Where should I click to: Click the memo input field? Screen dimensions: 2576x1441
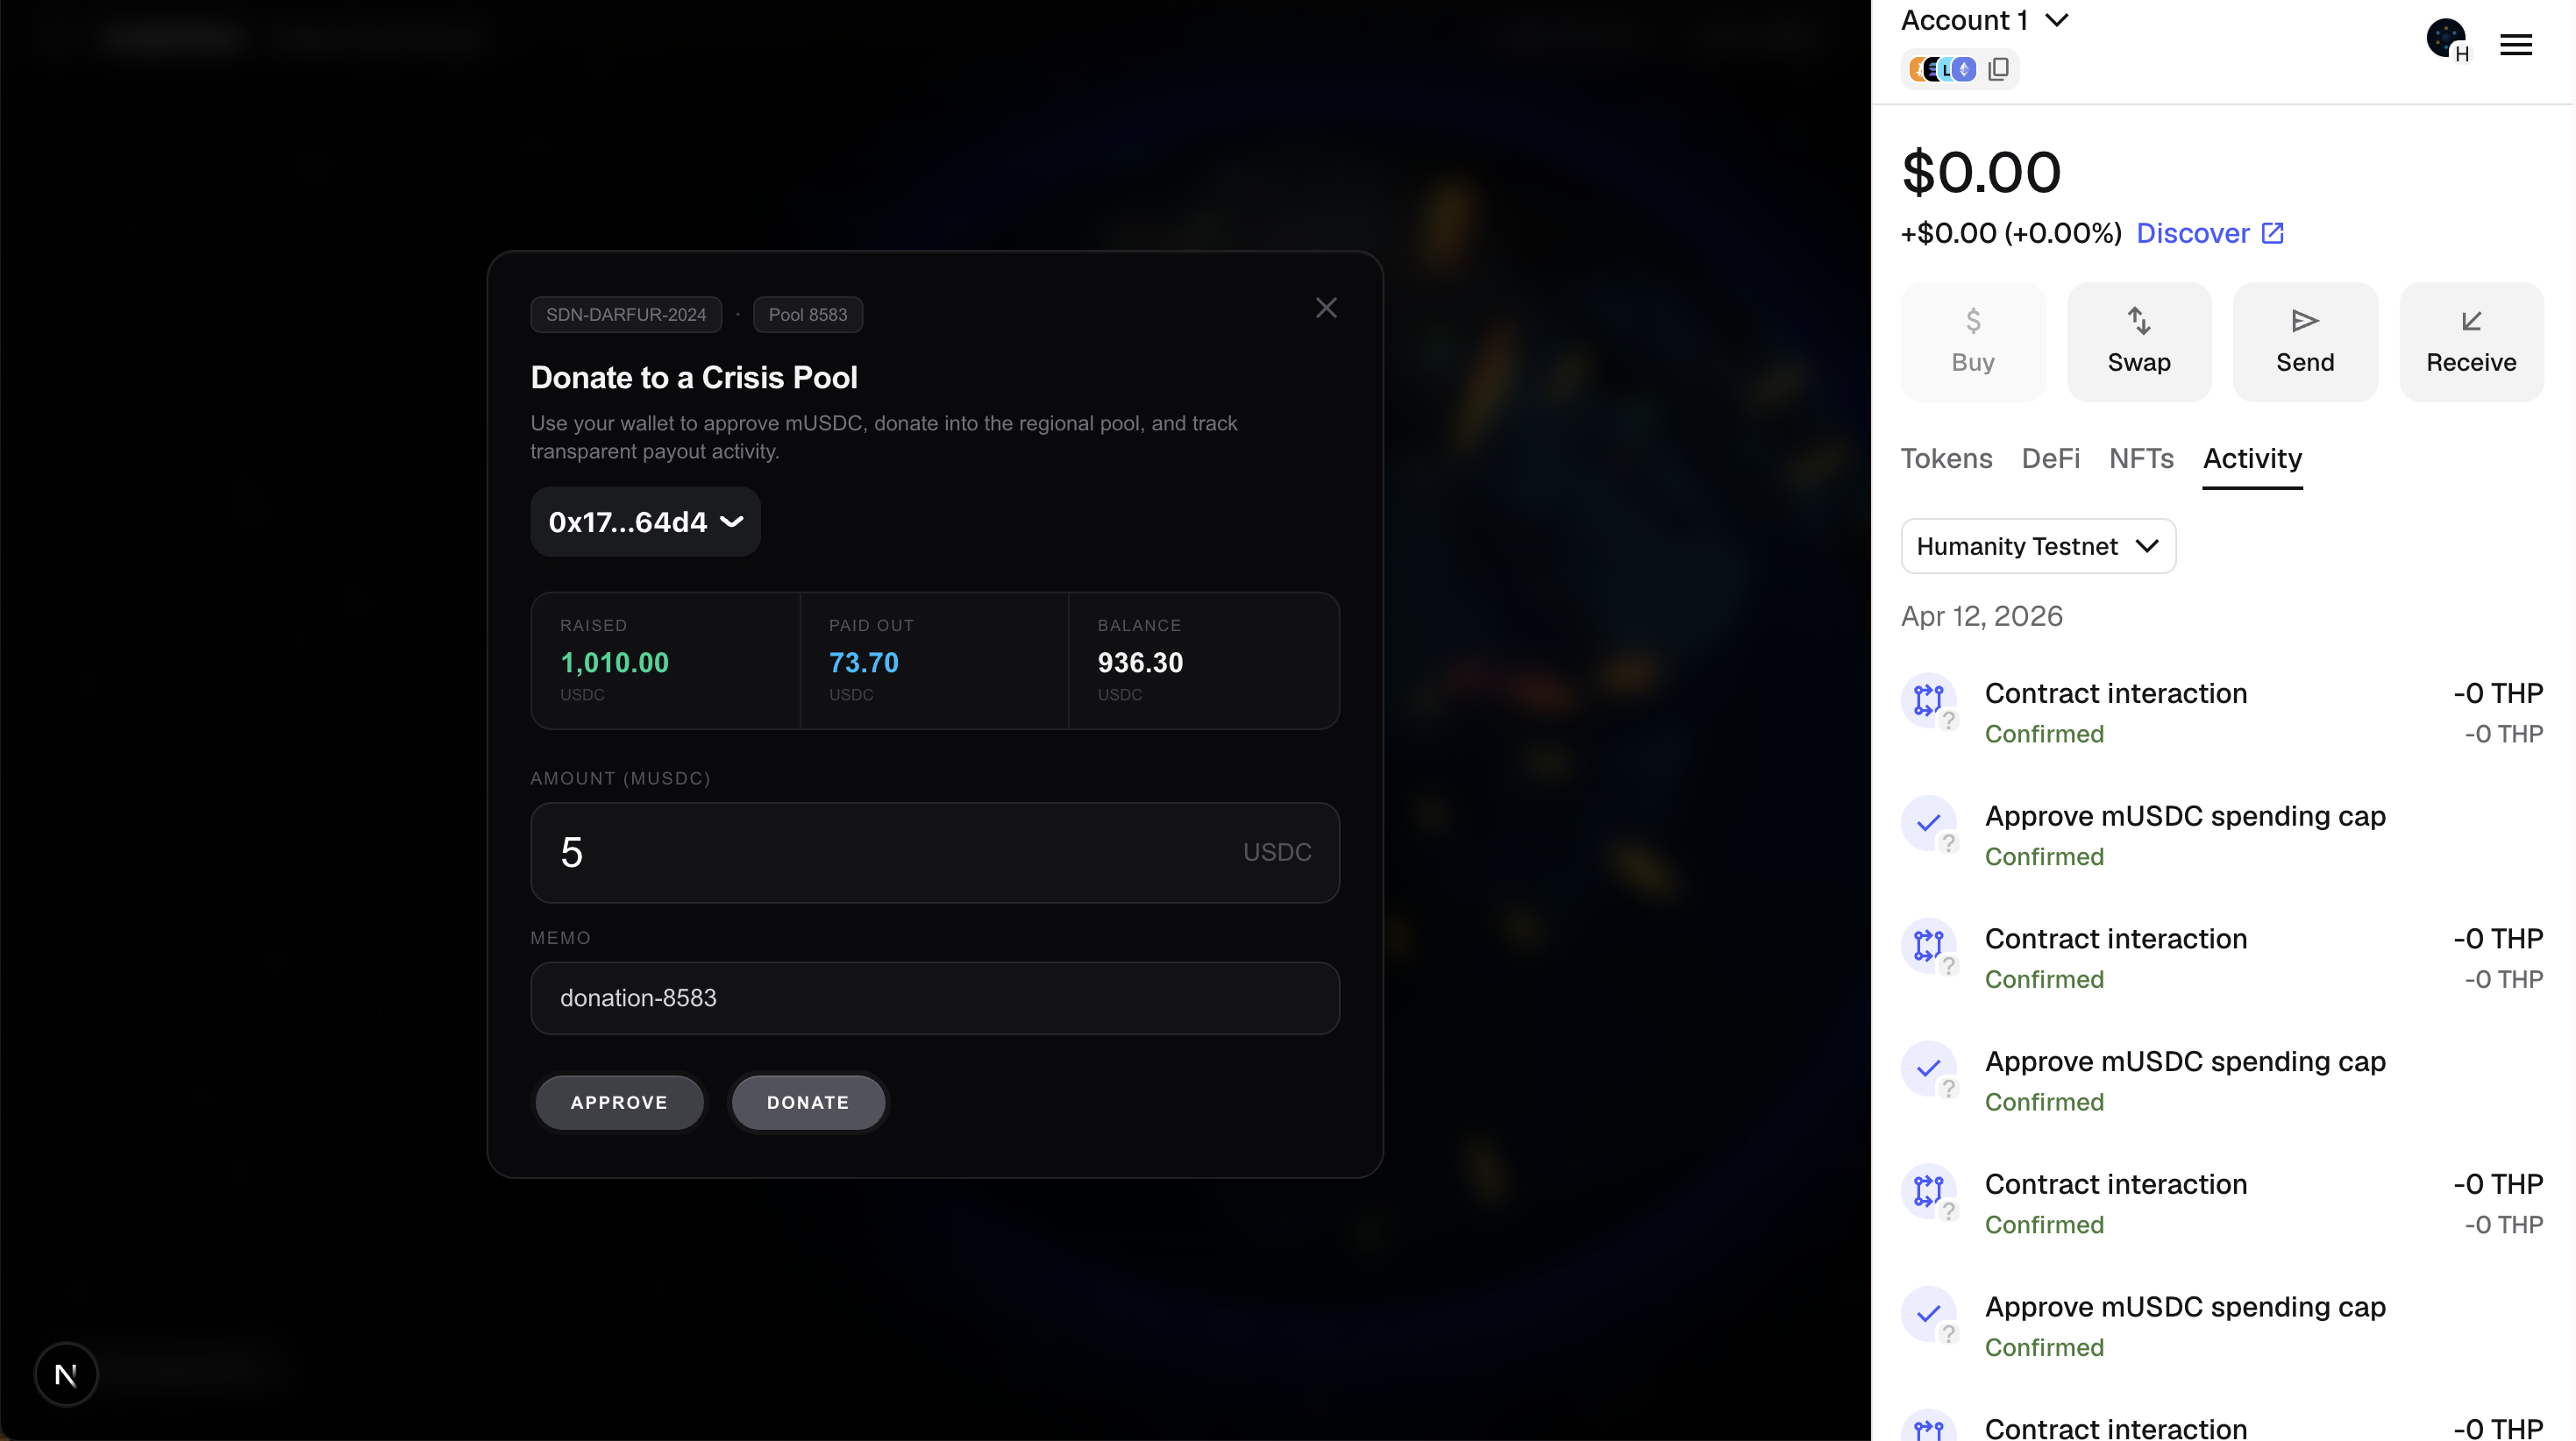coord(934,998)
